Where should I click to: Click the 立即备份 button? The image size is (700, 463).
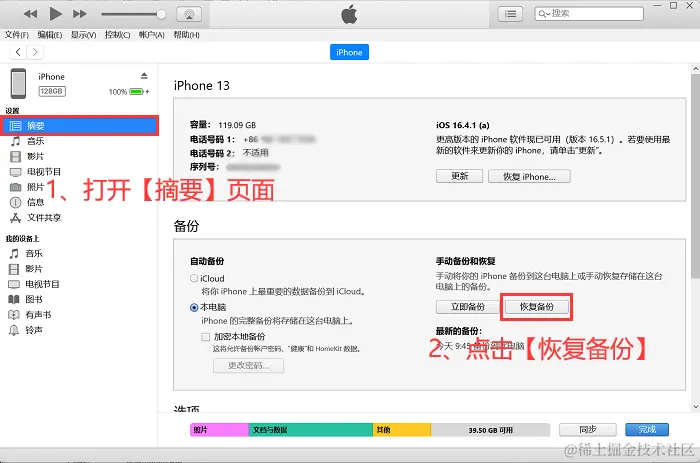(x=467, y=307)
